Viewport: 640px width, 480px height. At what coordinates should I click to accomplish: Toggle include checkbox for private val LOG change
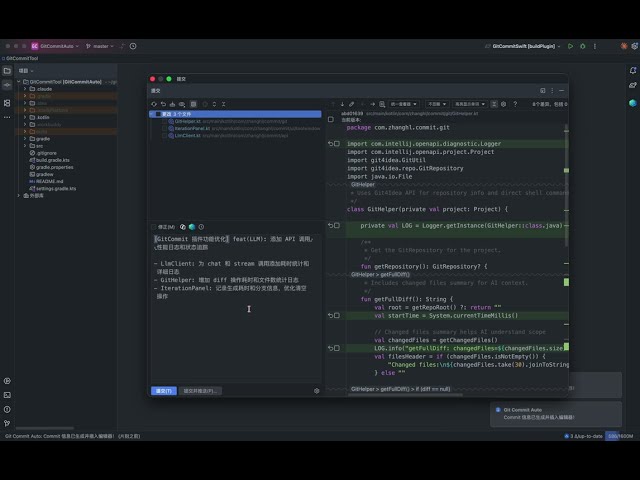coord(337,225)
